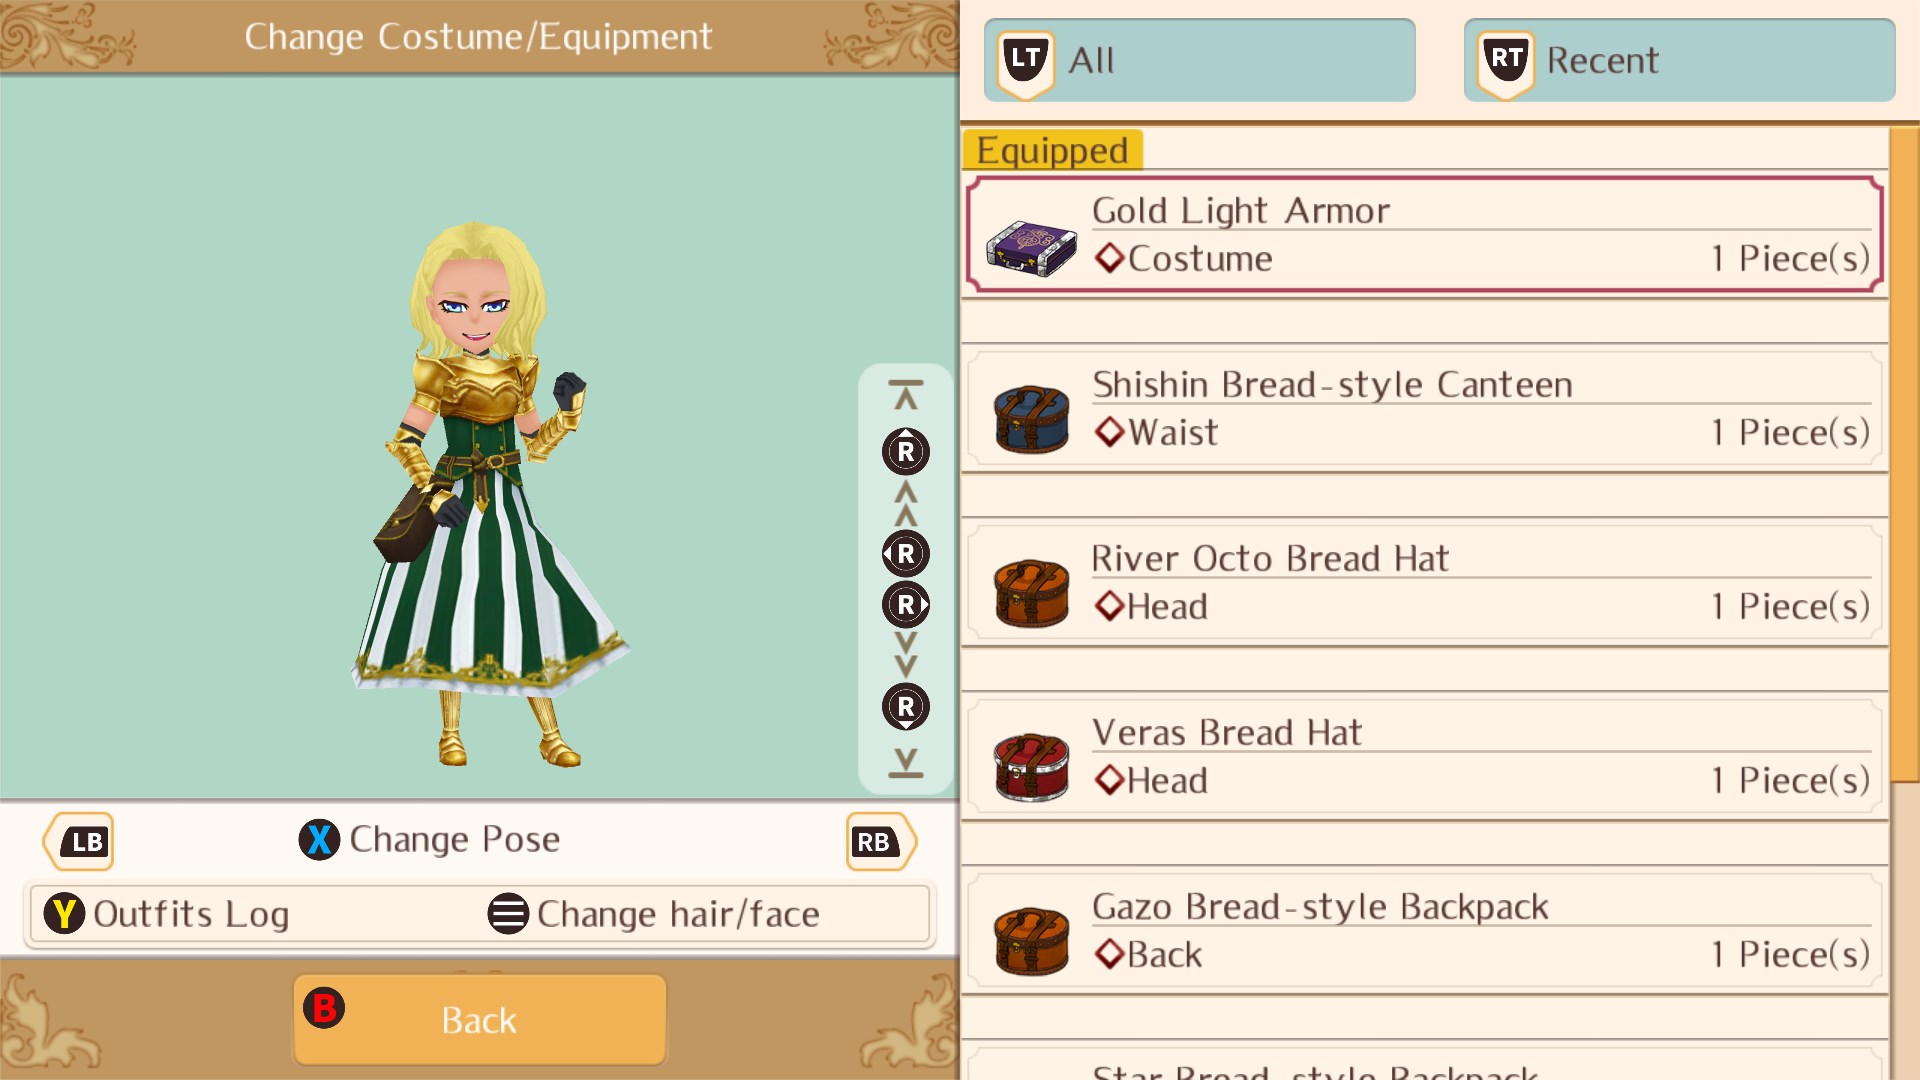This screenshot has width=1920, height=1080.
Task: Open the Outfits Log
Action: point(167,914)
